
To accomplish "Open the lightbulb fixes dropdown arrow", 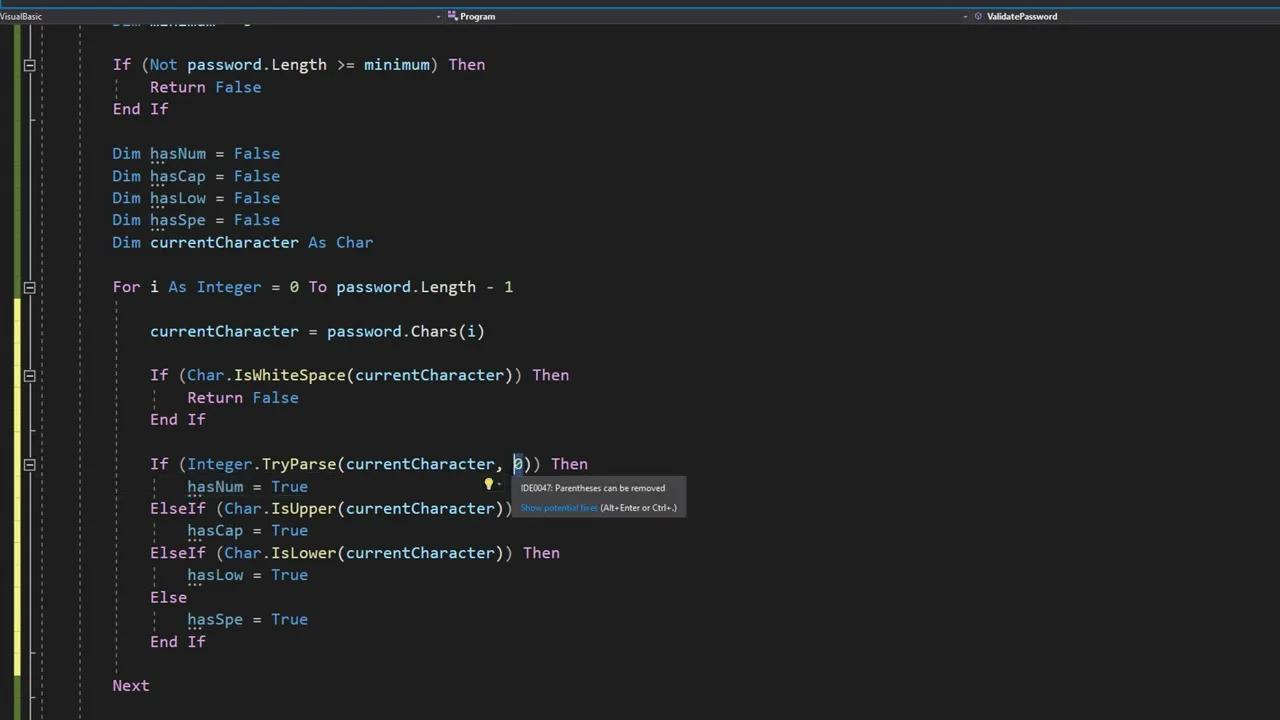I will coord(500,485).
